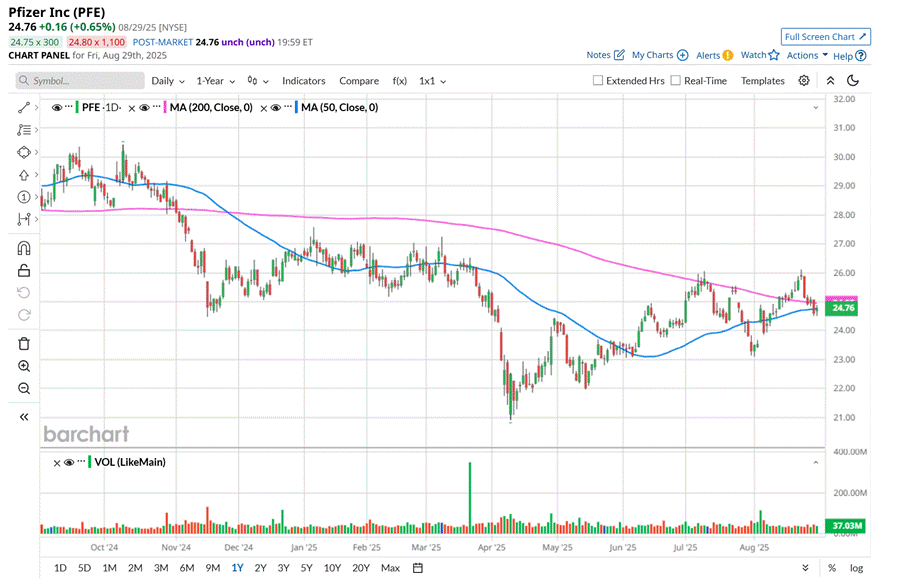Open the chart type dropdown
Viewport: 903px width, 584px height.
(x=257, y=81)
